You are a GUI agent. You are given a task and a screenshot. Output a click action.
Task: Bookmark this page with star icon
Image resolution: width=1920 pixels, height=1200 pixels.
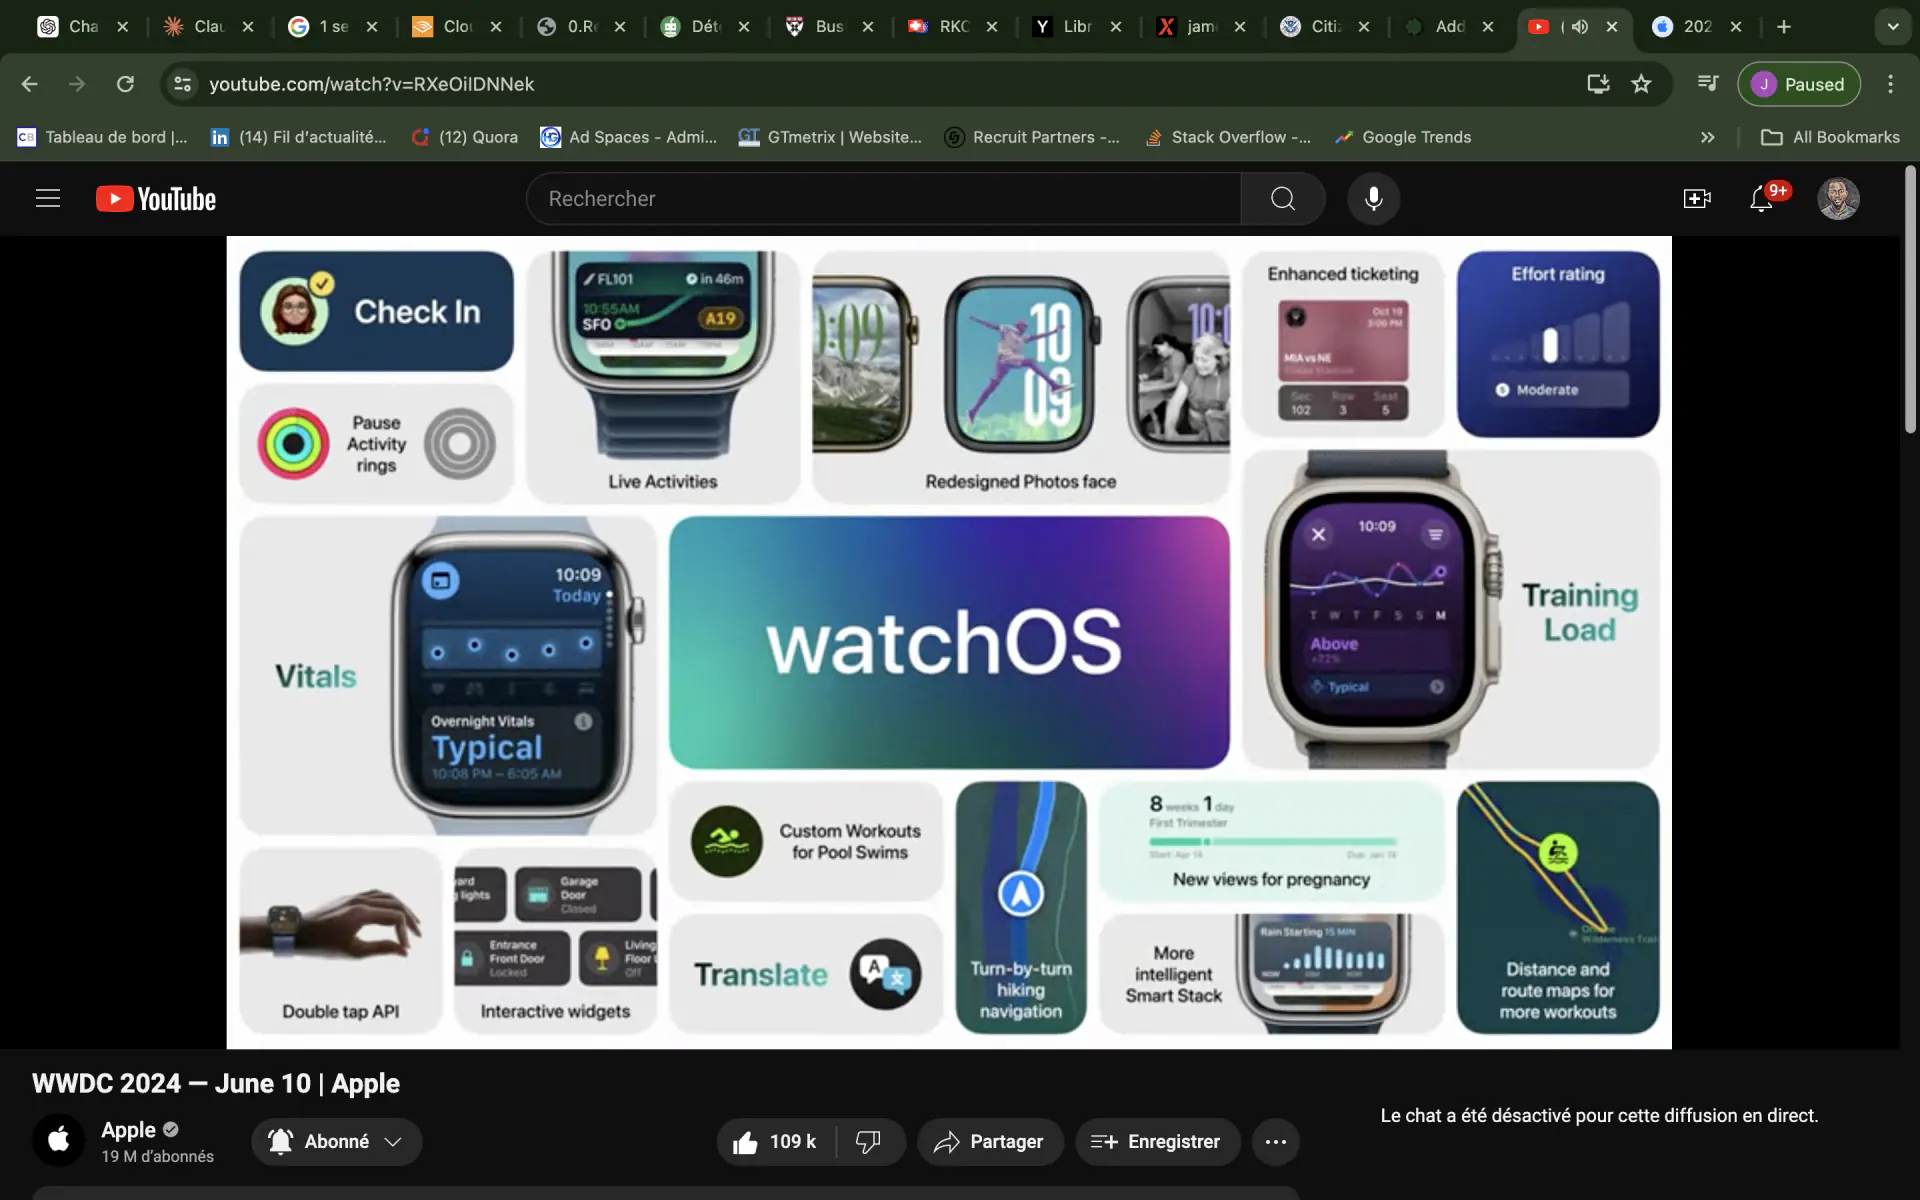tap(1641, 84)
